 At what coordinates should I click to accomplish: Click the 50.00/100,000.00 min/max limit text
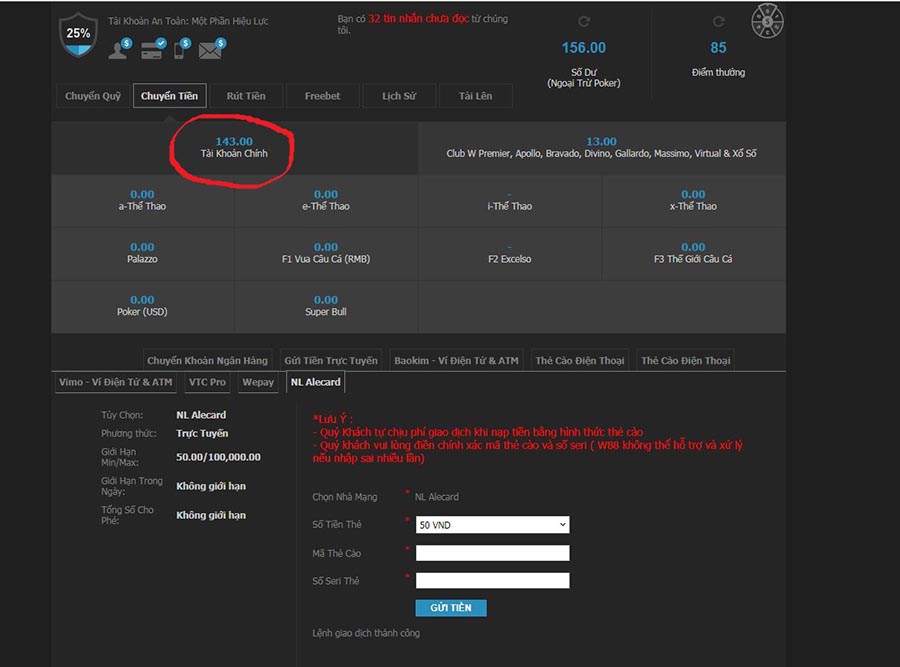(218, 457)
